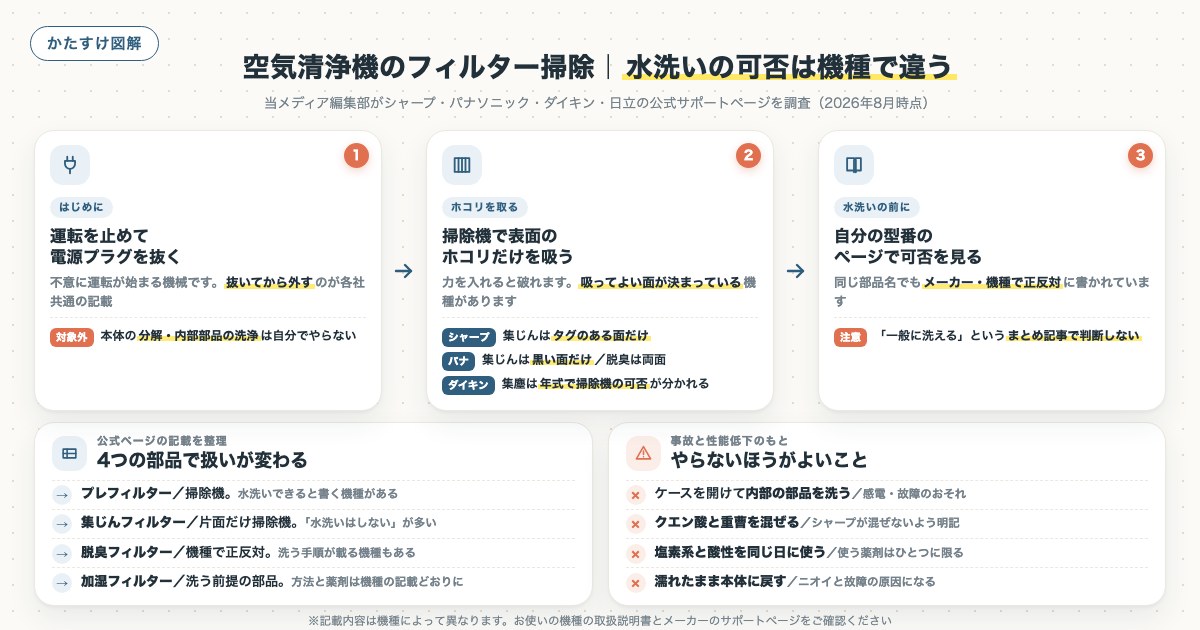This screenshot has width=1200, height=630.
Task: Click the text 集じんはタグのある面だけ
Action: tap(576, 336)
